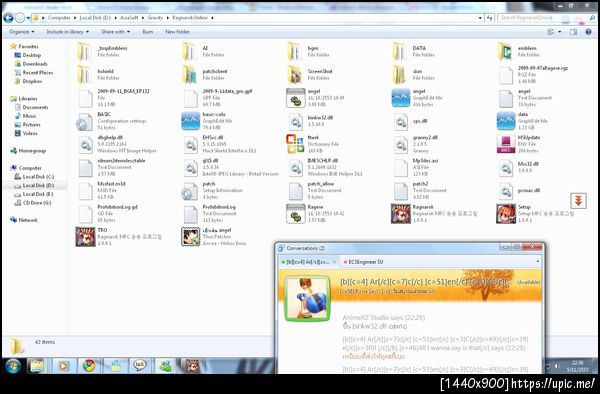Open the recent pages dropdown arrow
The height and width of the screenshot is (394, 600).
pyautogui.click(x=28, y=18)
